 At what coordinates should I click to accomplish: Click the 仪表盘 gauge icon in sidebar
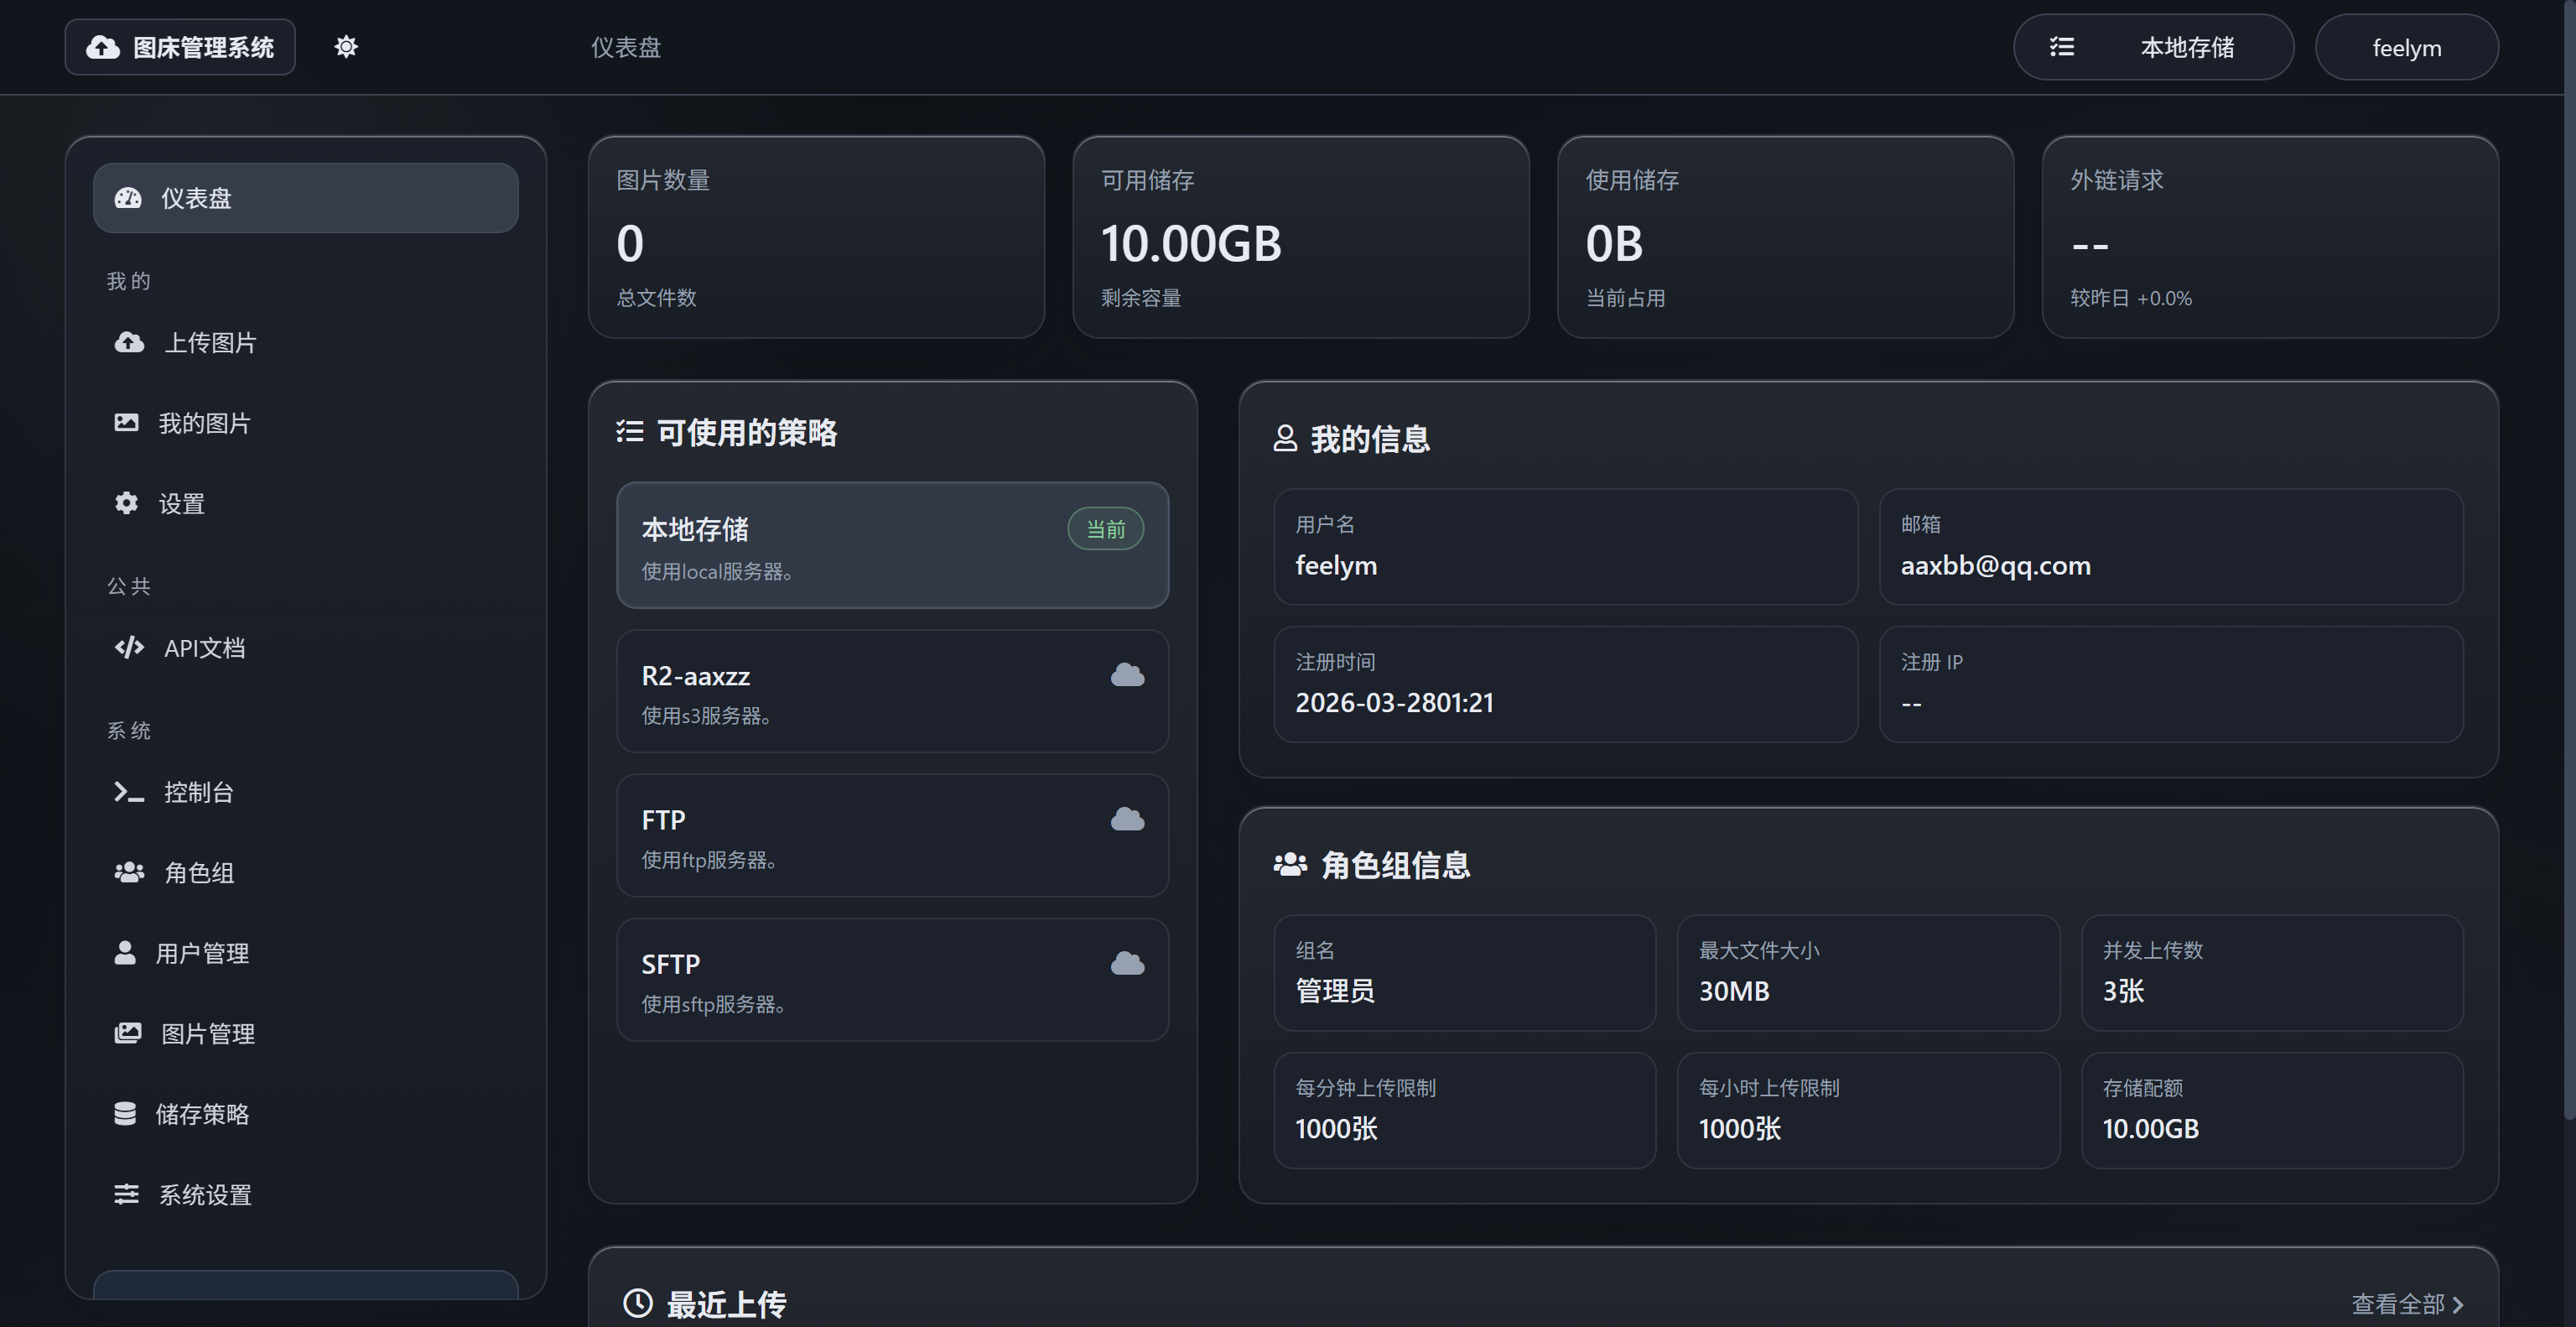pyautogui.click(x=128, y=197)
